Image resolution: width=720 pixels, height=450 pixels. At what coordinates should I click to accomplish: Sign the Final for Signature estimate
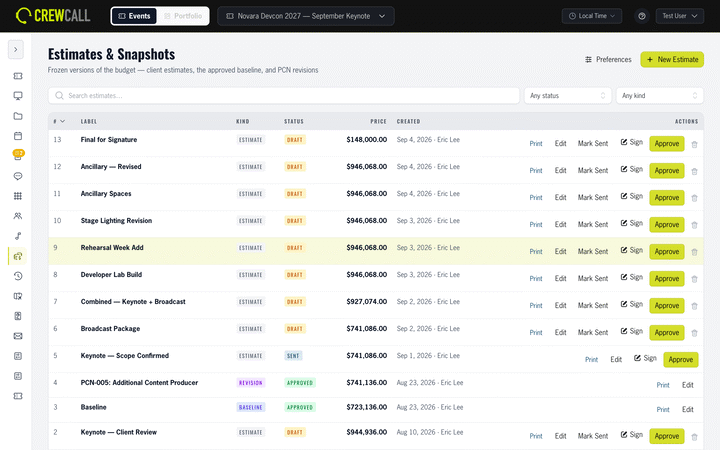coord(631,142)
